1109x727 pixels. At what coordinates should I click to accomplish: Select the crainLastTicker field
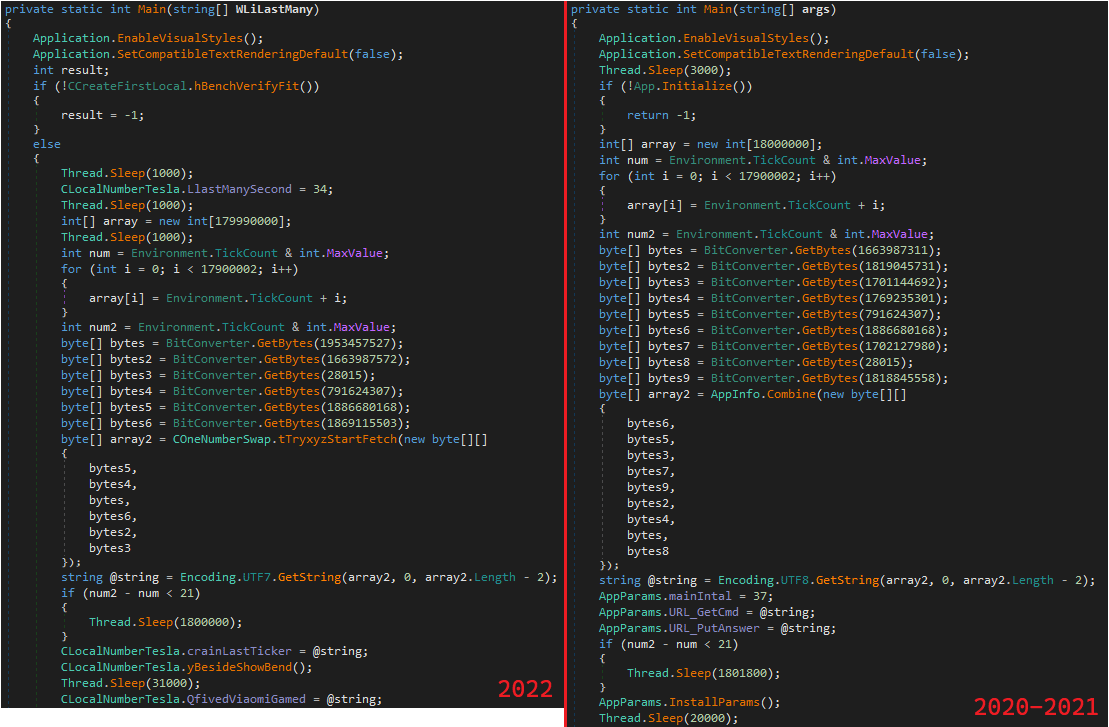point(239,651)
